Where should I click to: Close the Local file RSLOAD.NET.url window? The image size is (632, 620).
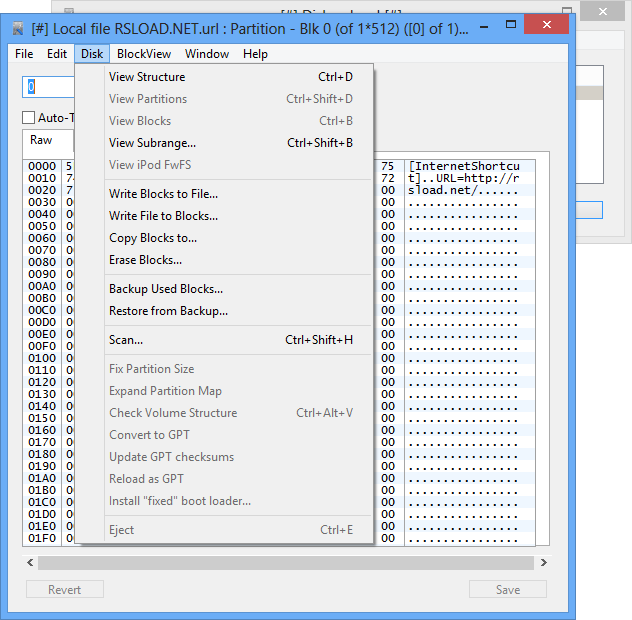(x=547, y=25)
